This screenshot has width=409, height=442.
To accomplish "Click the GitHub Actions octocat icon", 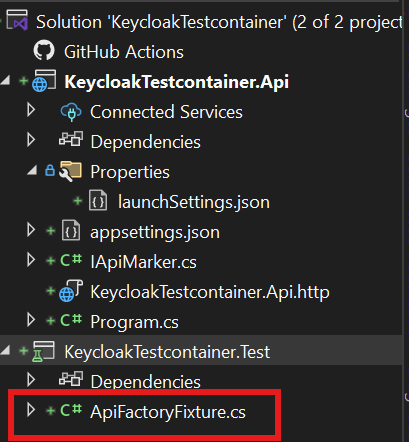I will [x=44, y=51].
